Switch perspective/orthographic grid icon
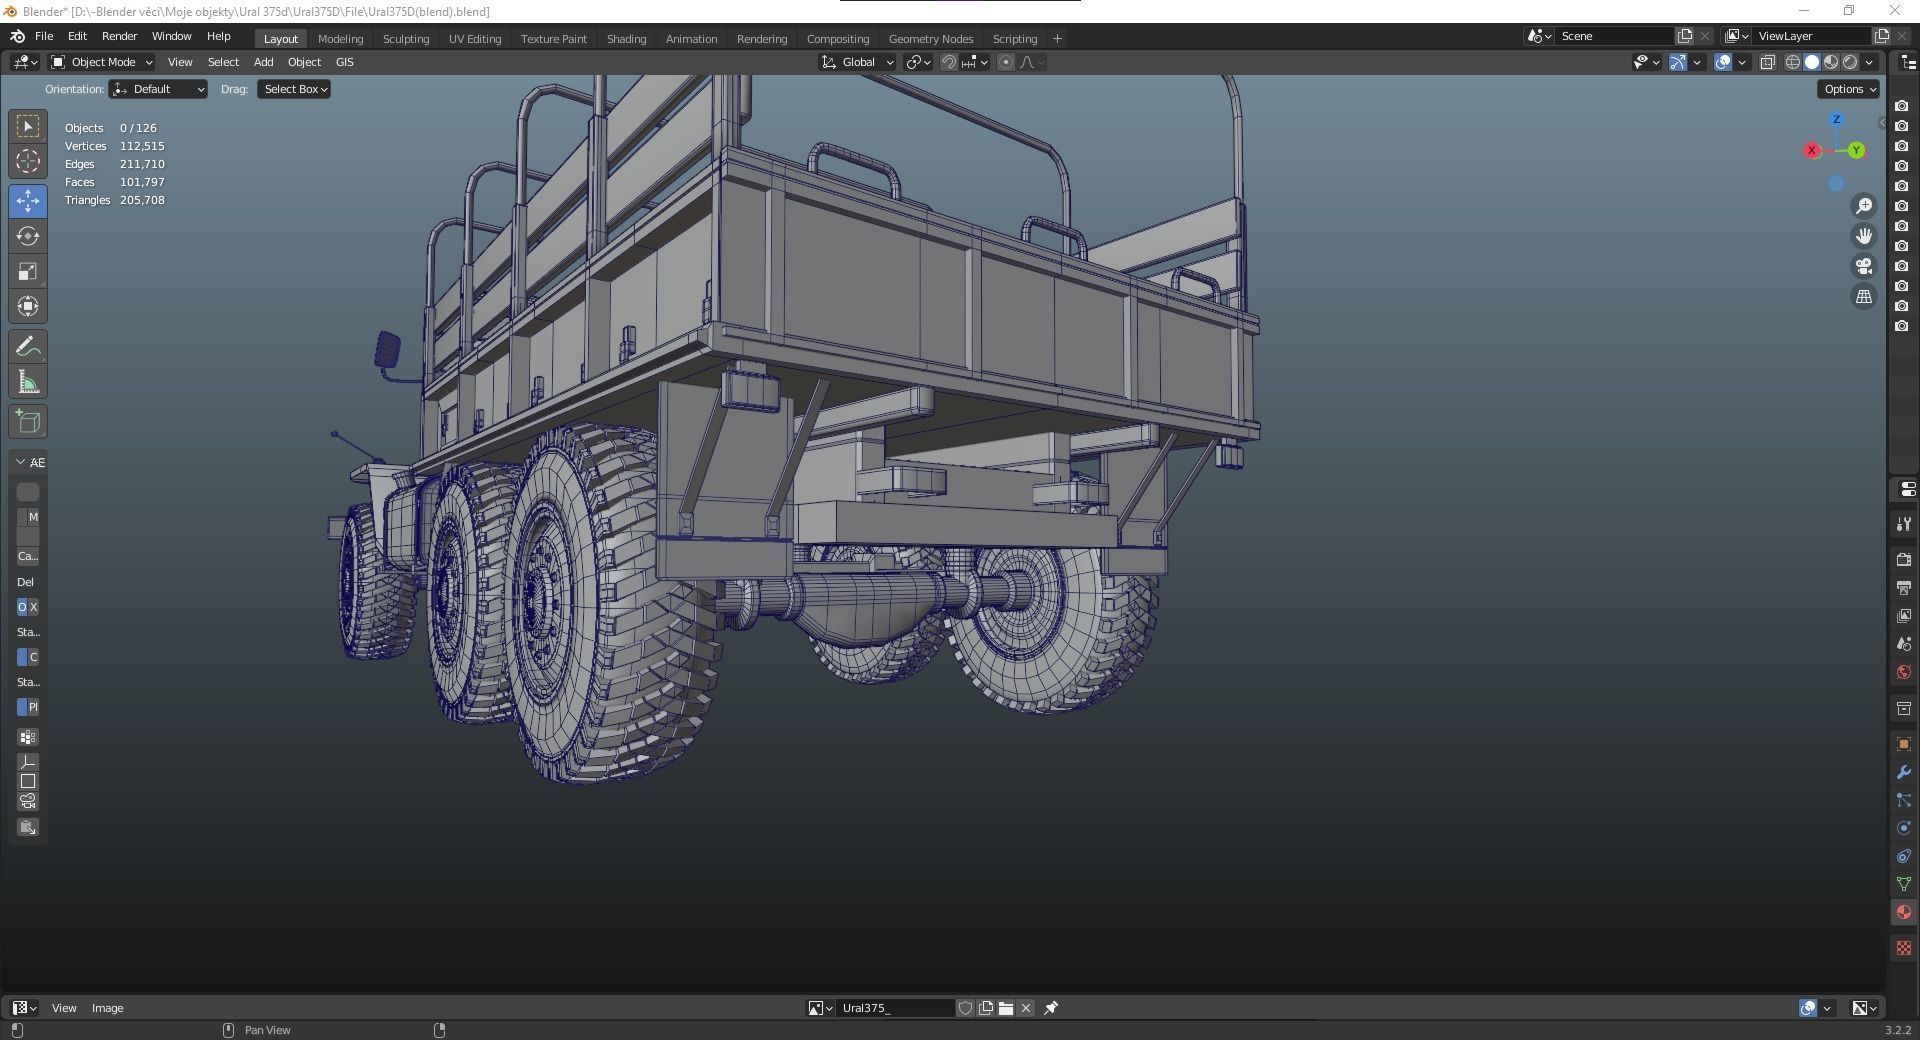This screenshot has width=1920, height=1040. click(x=1864, y=297)
